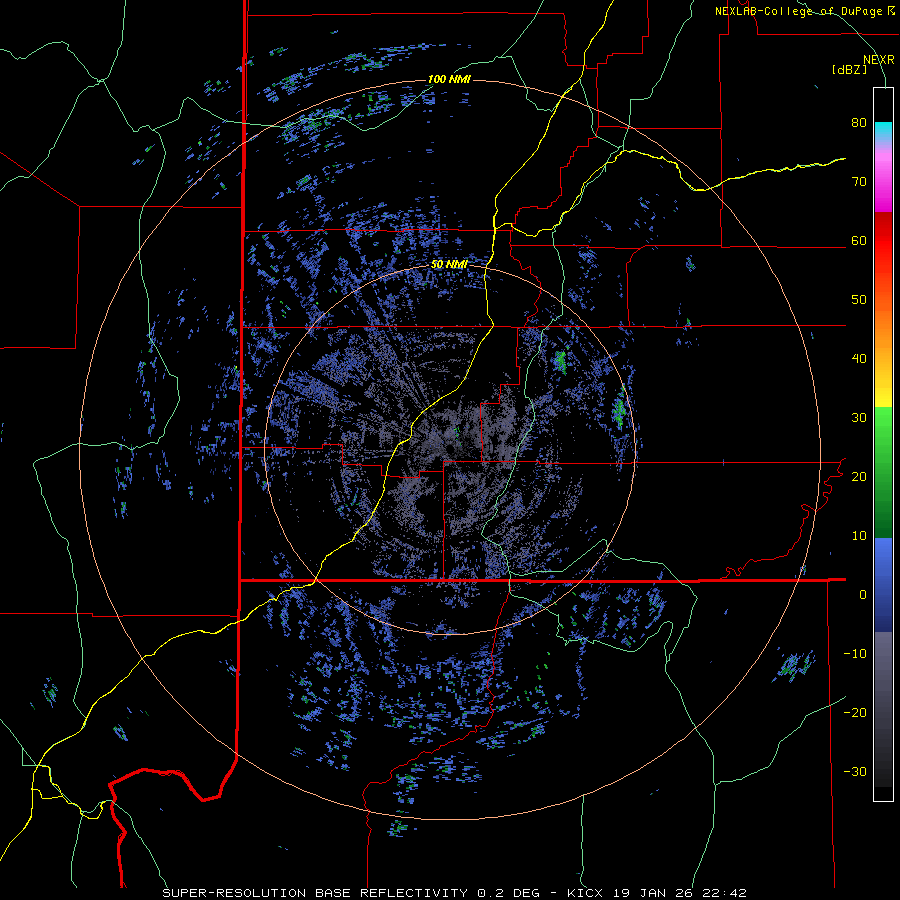Pick the red segment of the color bar
Image resolution: width=900 pixels, height=900 pixels.
pos(883,241)
